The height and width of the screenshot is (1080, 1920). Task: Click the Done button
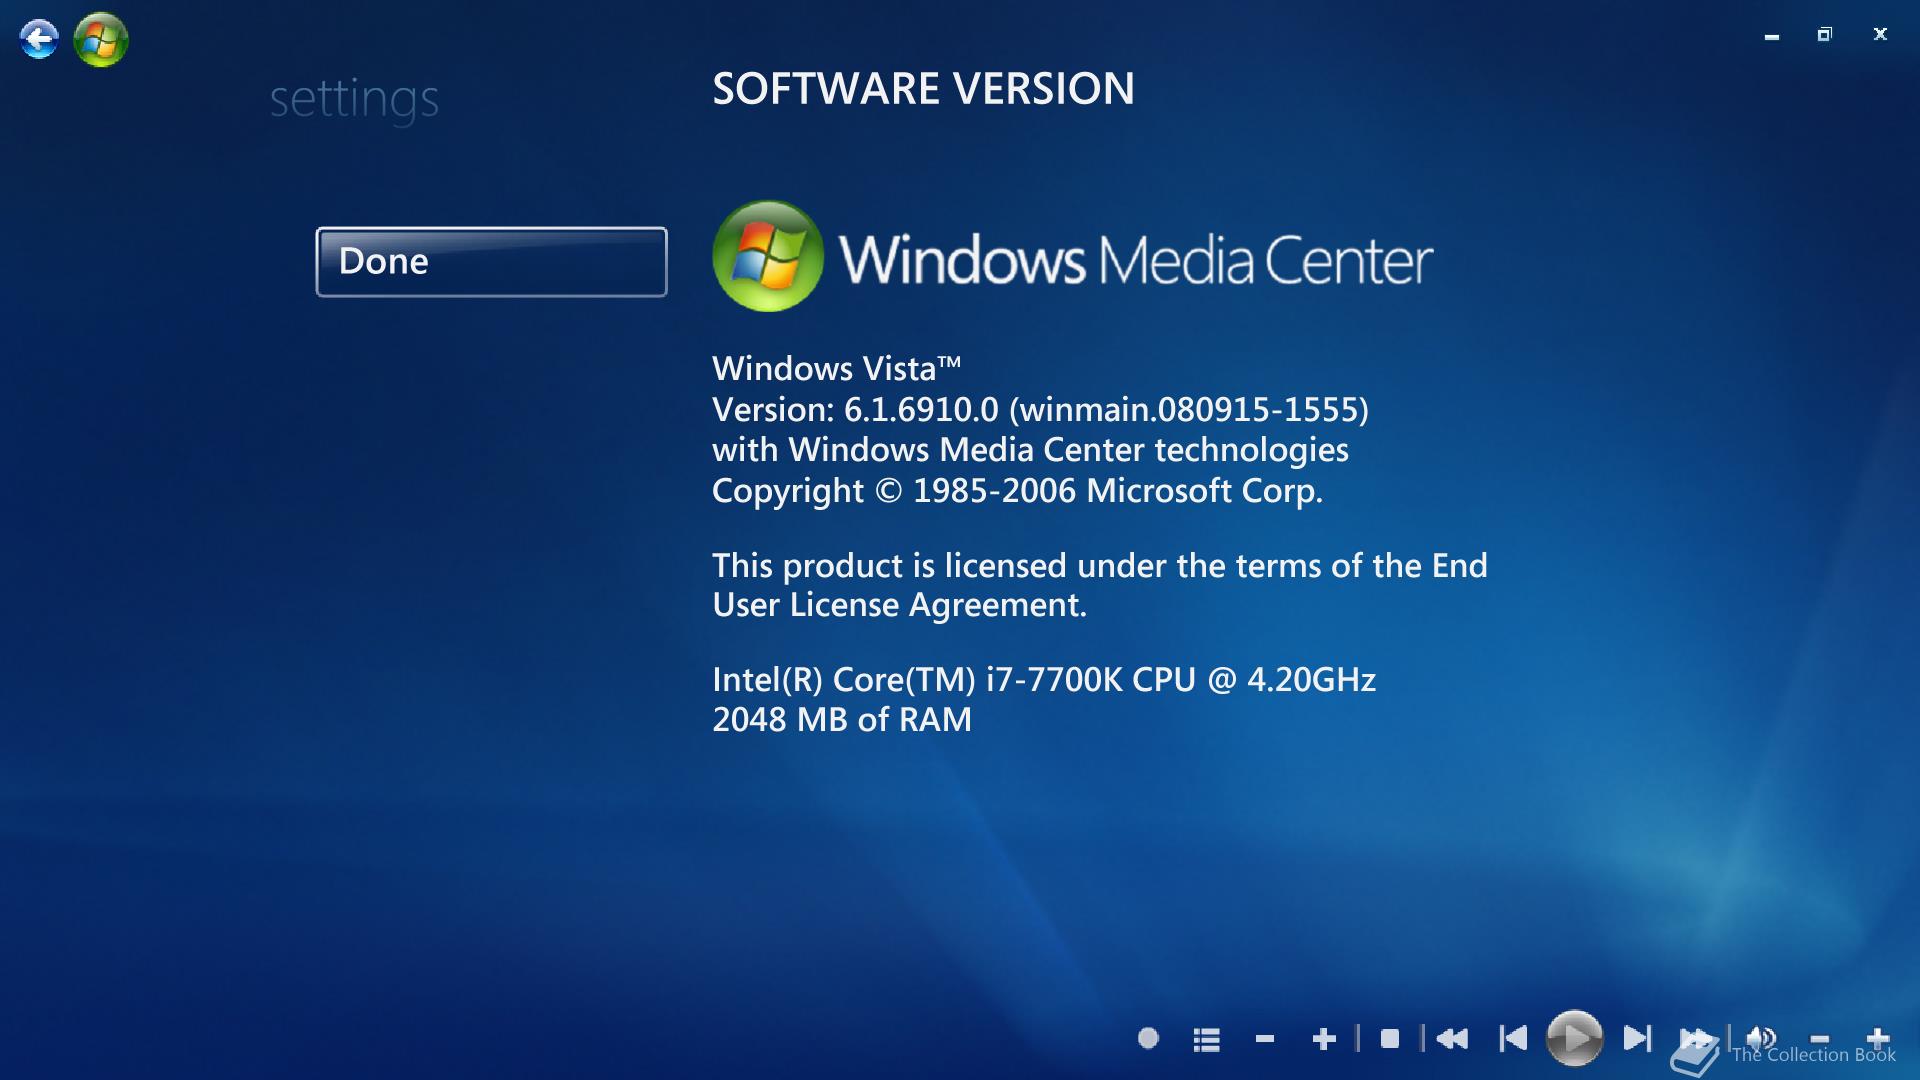click(x=491, y=262)
